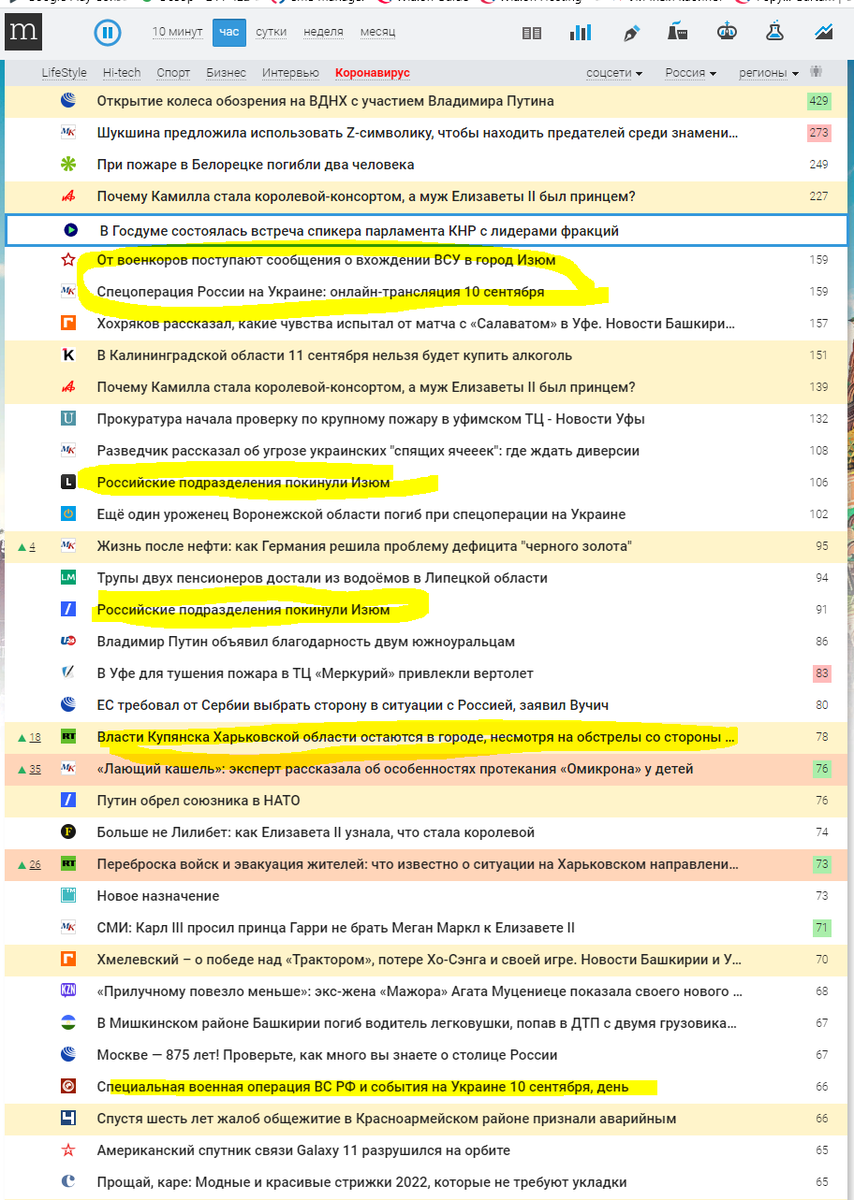
Task: Click the people icon beside регионы
Action: pyautogui.click(x=817, y=72)
